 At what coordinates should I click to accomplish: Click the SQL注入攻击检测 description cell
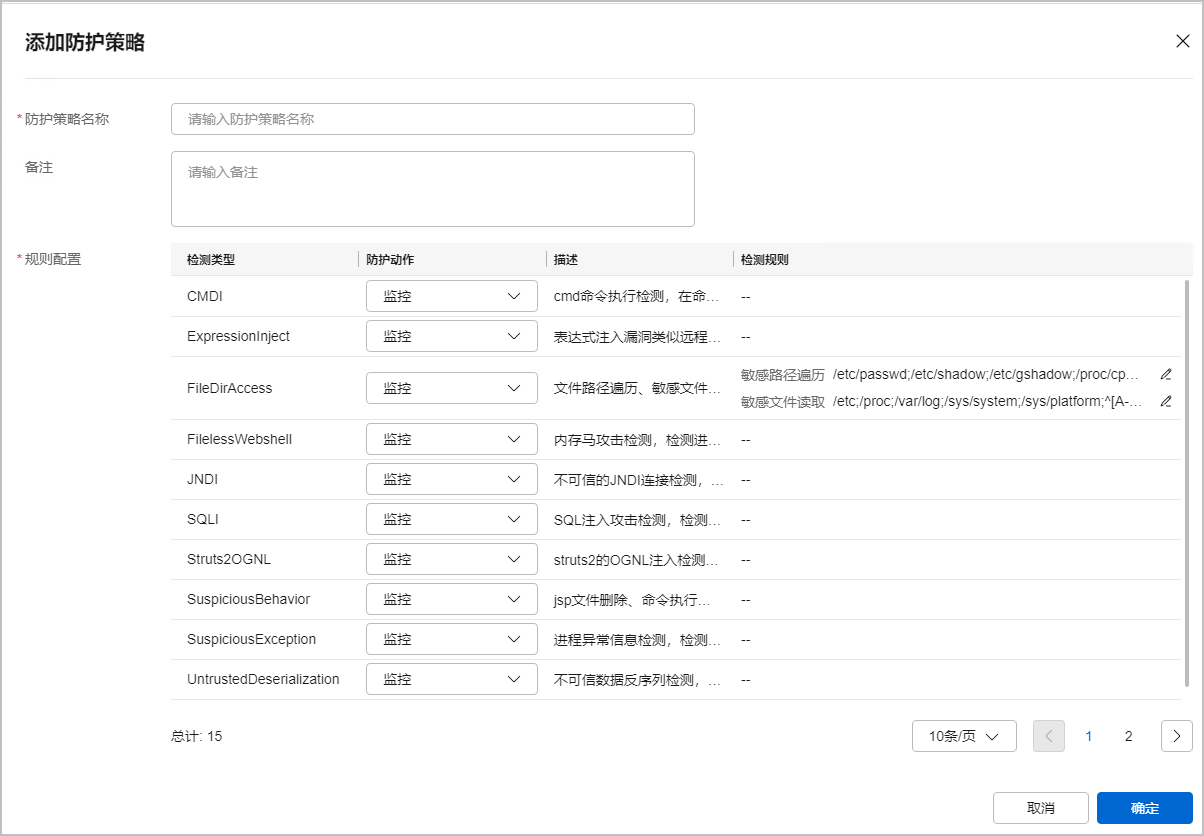click(x=636, y=519)
